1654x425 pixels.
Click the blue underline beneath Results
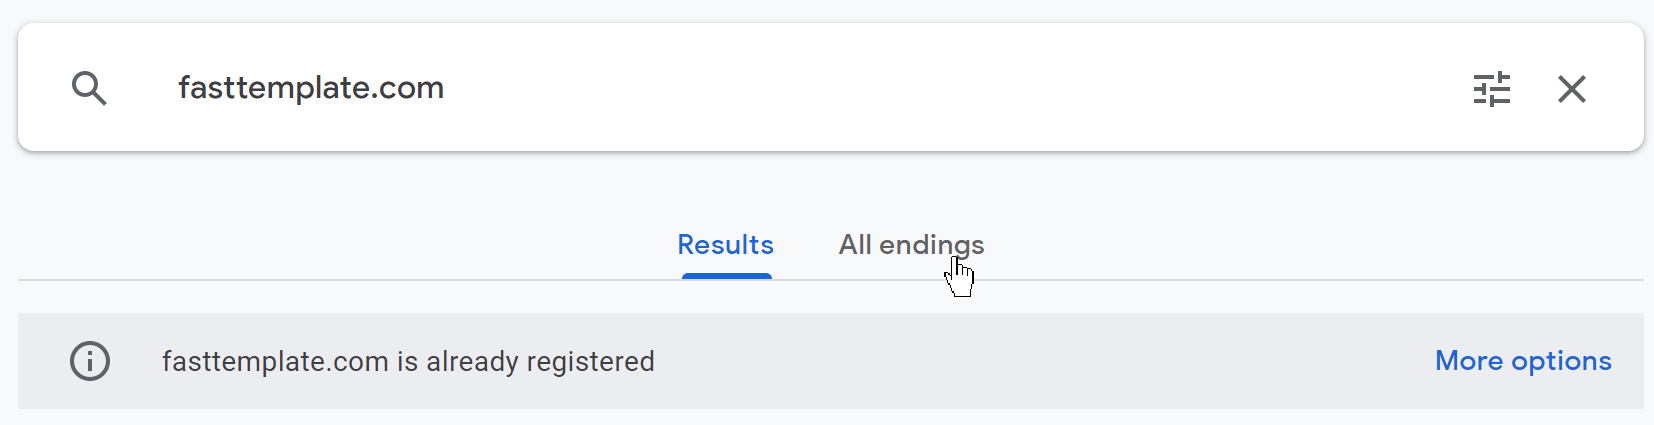click(x=726, y=276)
